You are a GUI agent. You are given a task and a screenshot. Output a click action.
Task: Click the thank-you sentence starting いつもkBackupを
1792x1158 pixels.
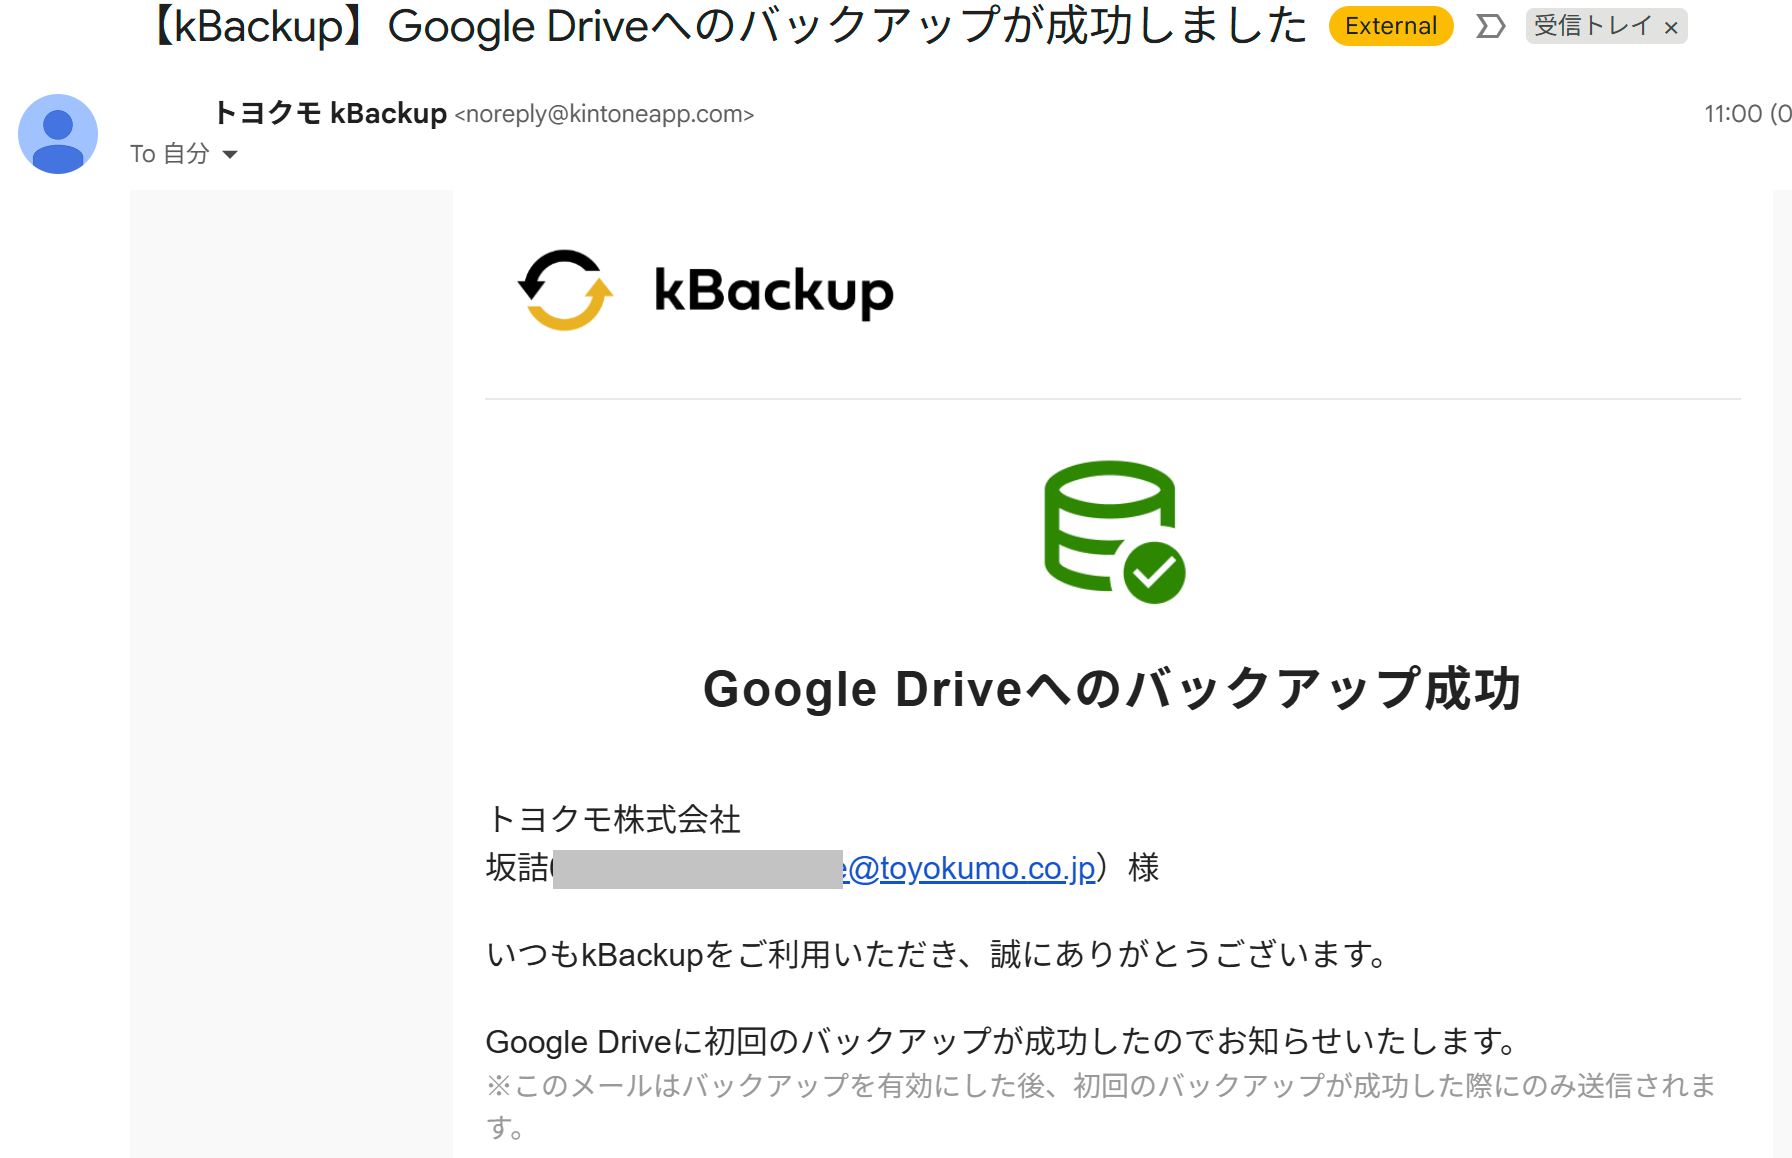point(937,955)
